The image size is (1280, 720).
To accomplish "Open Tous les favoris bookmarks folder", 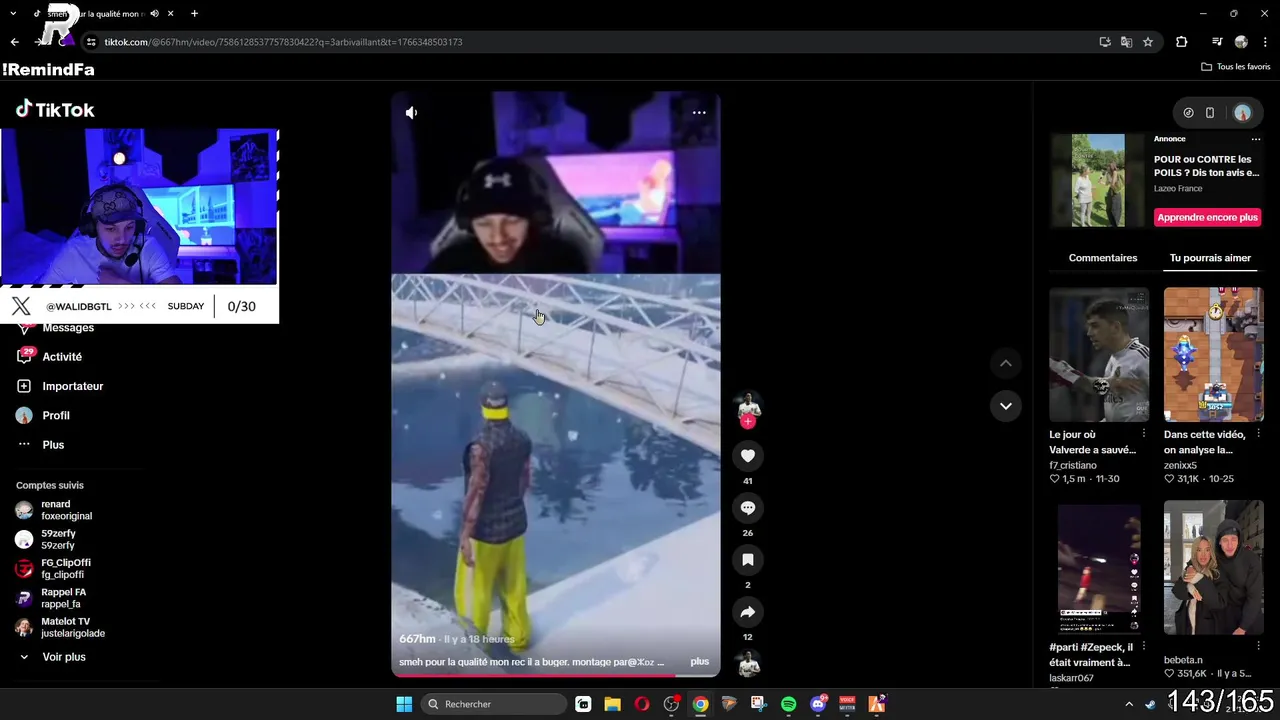I will click(x=1236, y=67).
